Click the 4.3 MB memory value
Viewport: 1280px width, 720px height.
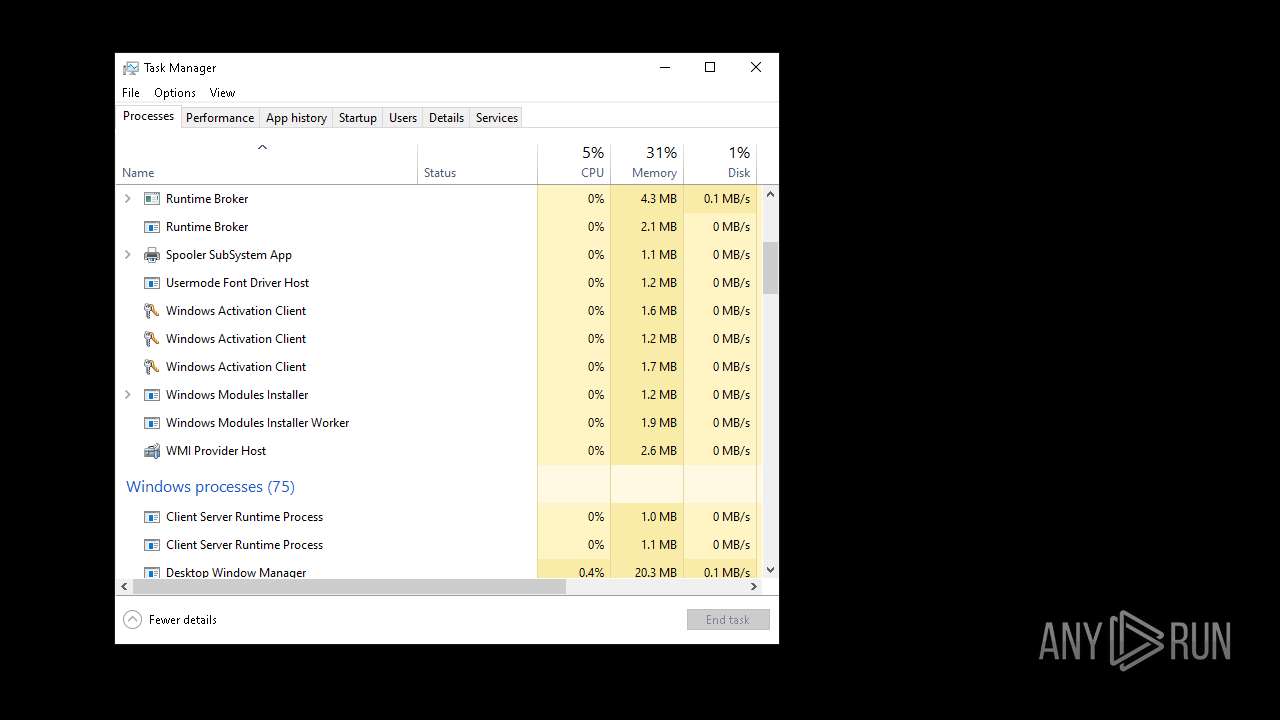(659, 199)
